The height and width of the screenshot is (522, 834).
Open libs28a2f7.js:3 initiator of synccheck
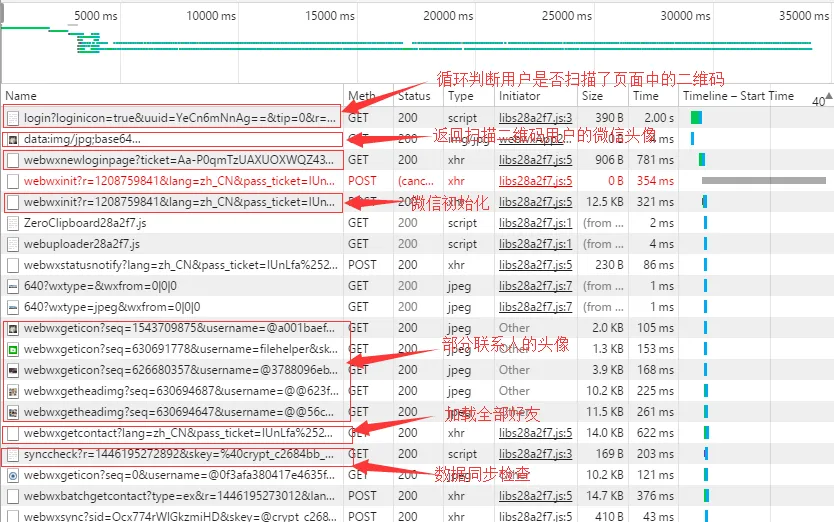[535, 454]
